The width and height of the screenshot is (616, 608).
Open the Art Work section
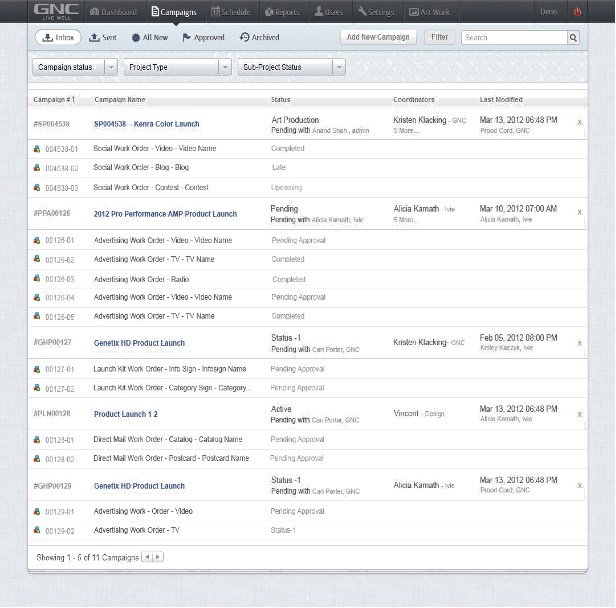click(x=429, y=12)
